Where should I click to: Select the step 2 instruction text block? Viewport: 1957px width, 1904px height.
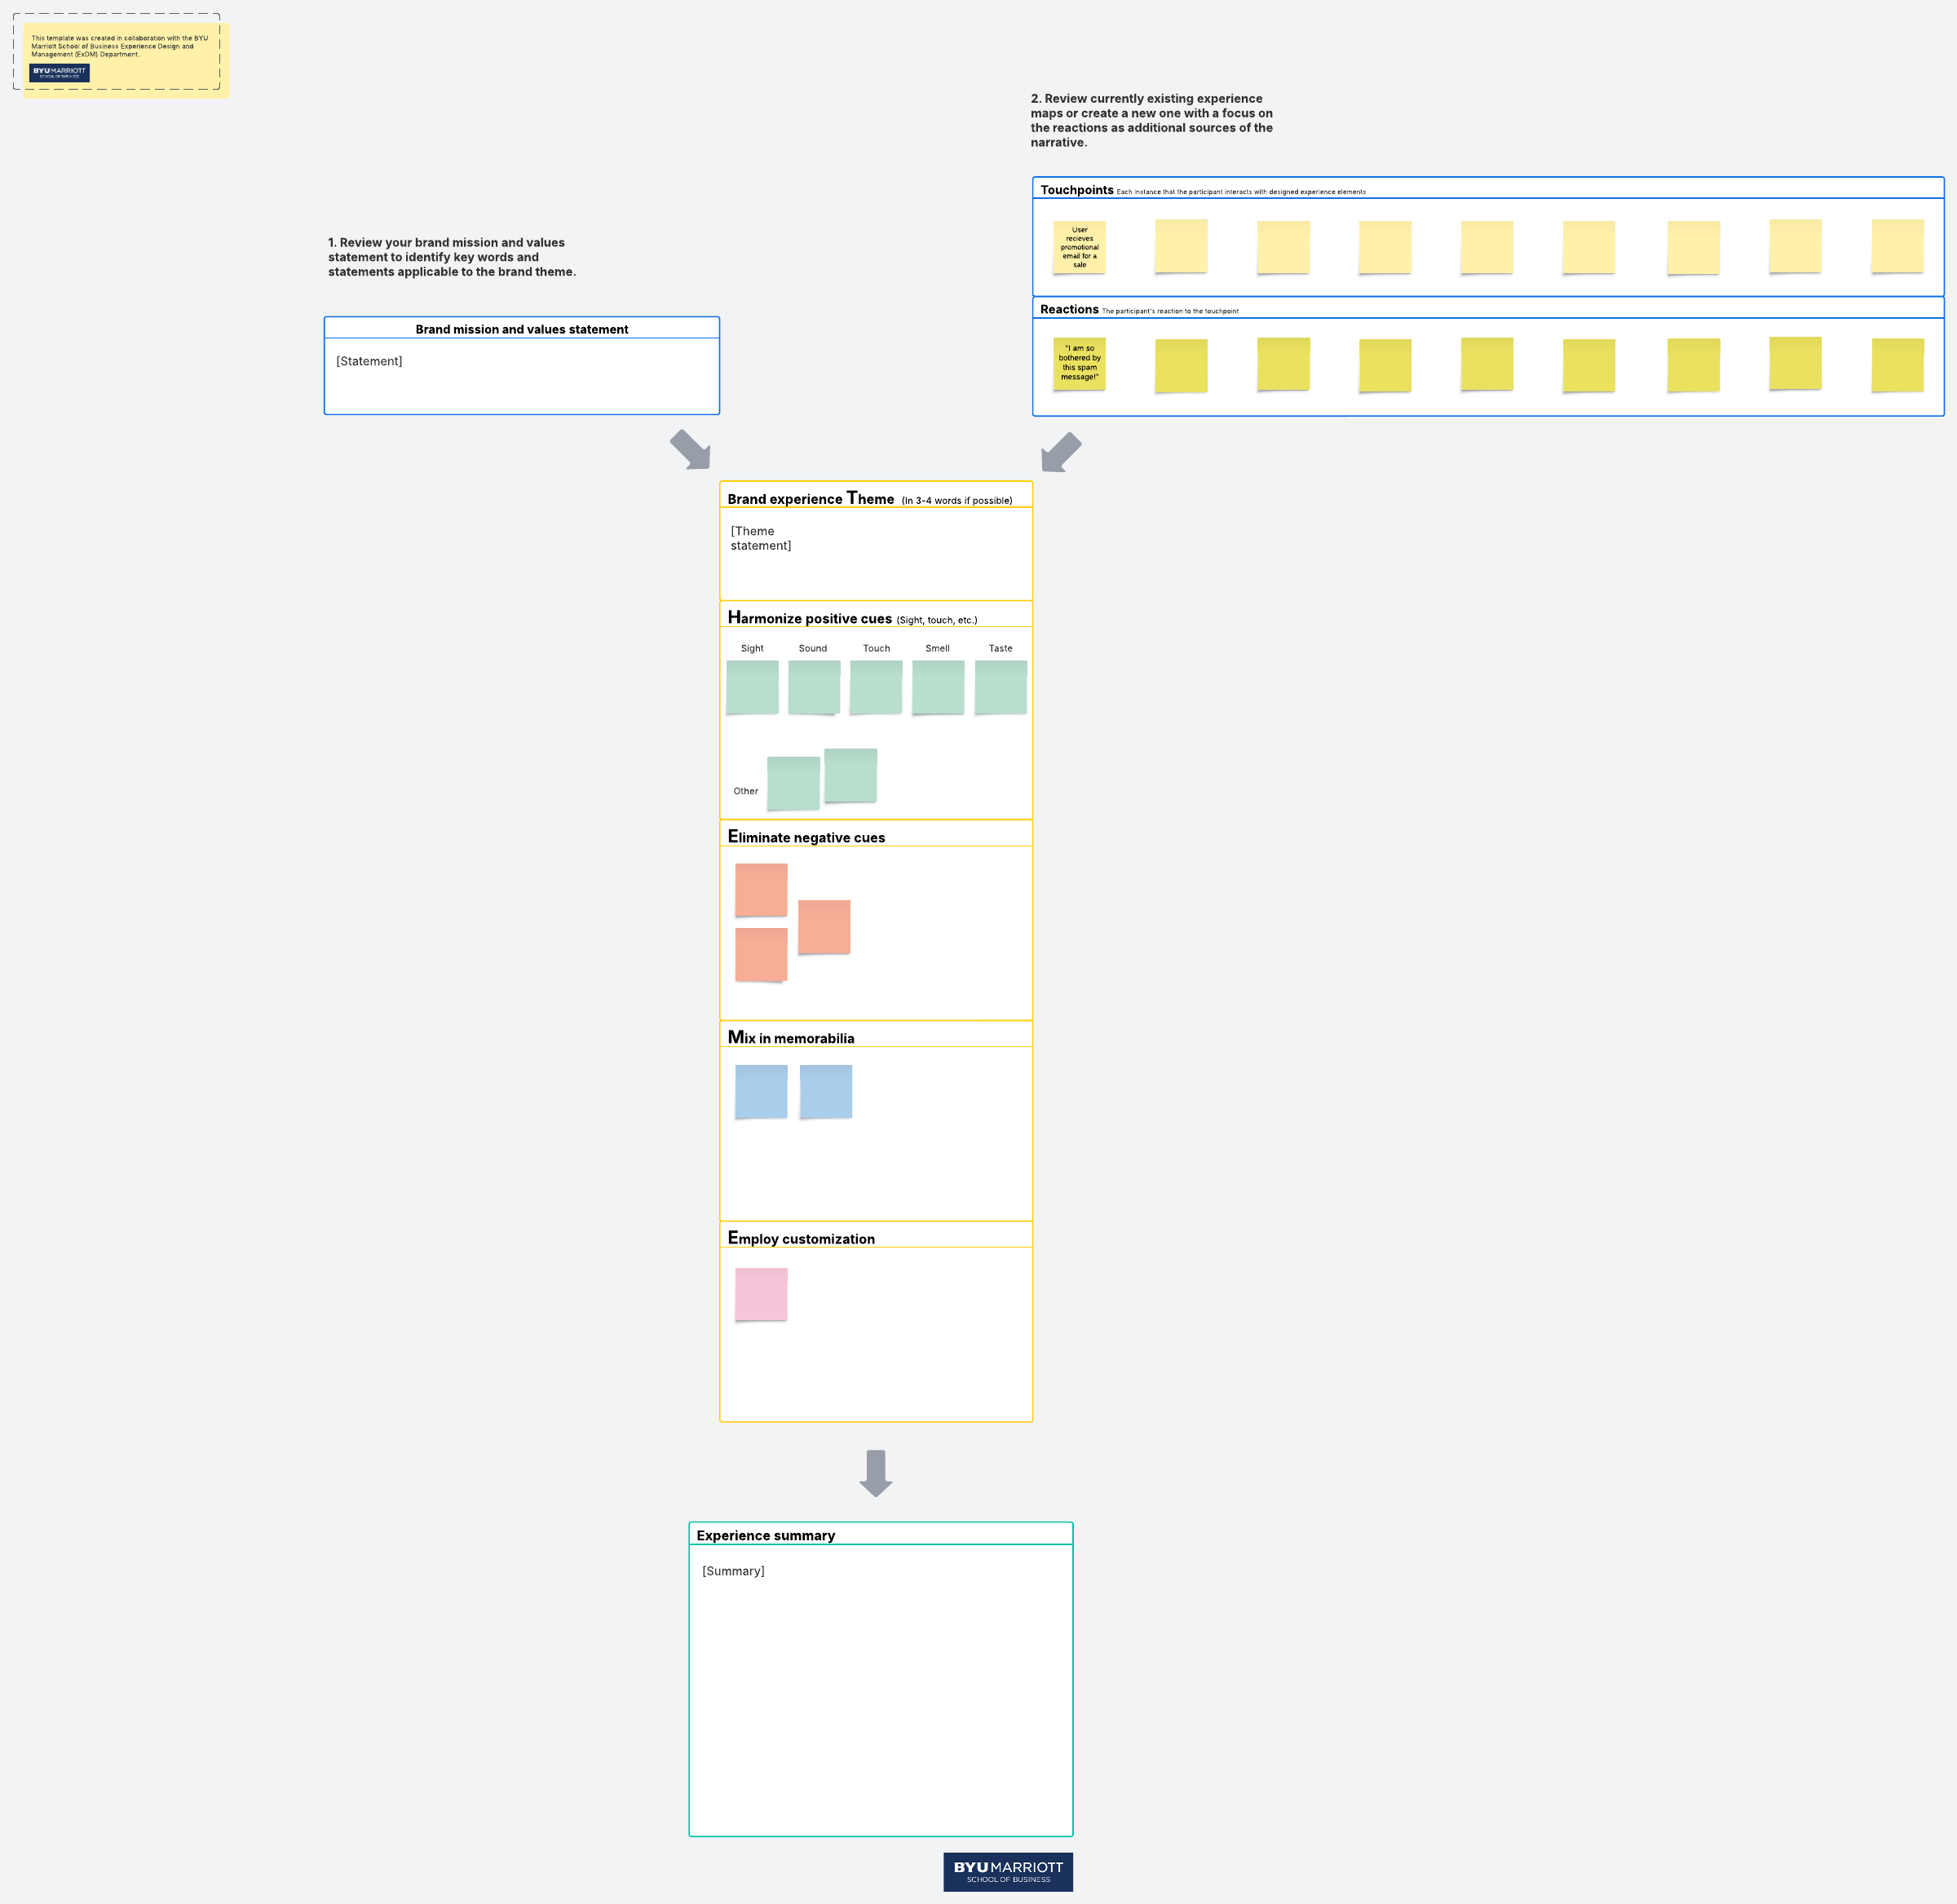coord(1151,120)
